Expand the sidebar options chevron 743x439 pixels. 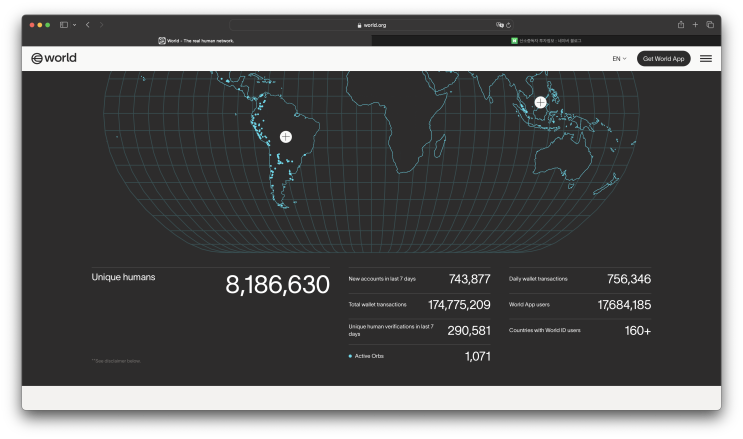click(x=74, y=25)
